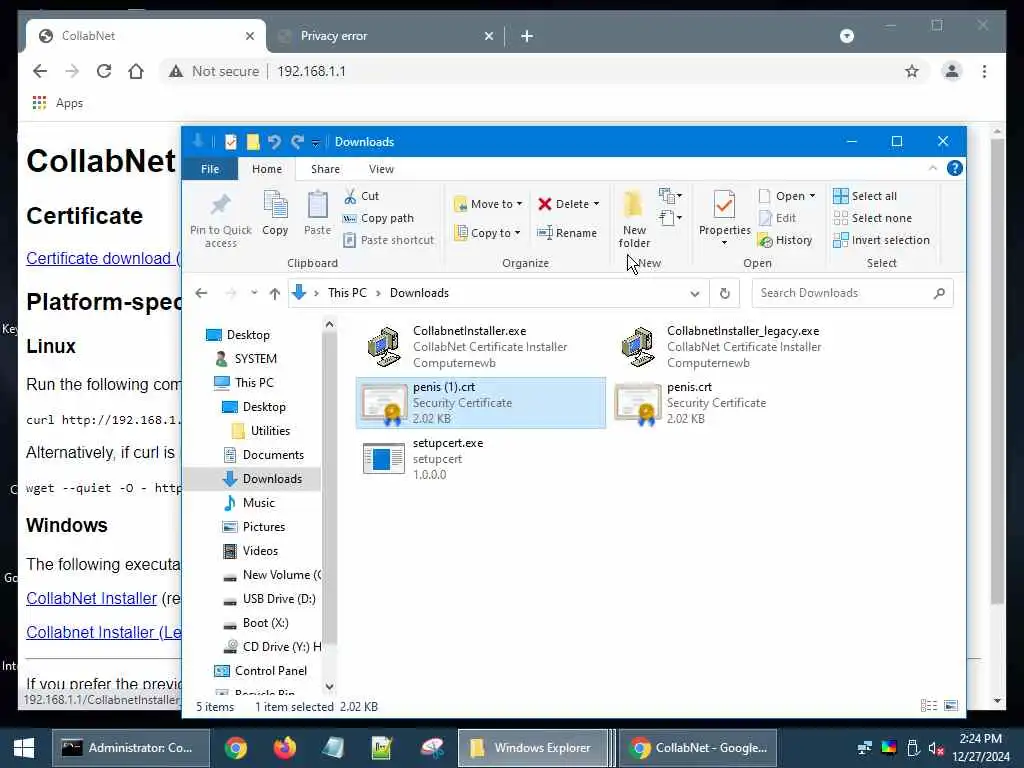Click Edit in the Open group

(x=777, y=218)
